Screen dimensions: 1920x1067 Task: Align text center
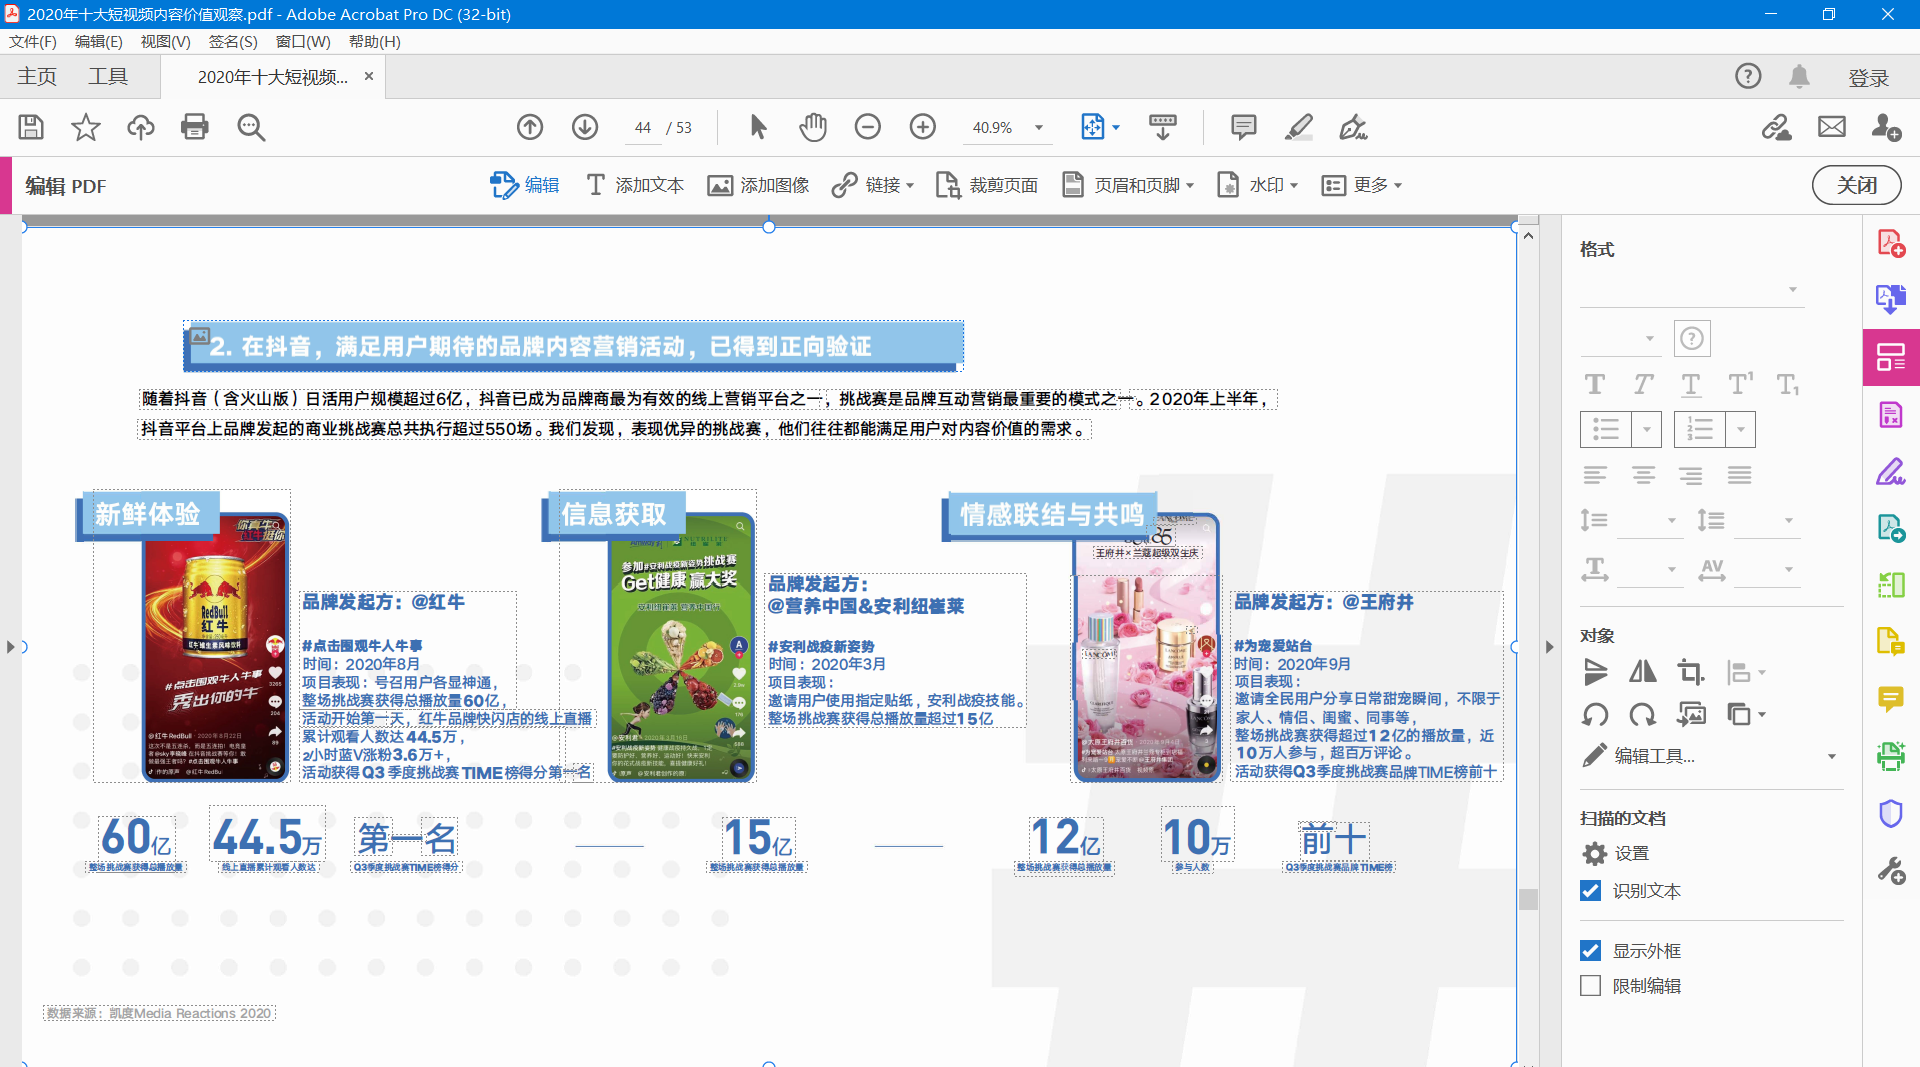click(1643, 475)
